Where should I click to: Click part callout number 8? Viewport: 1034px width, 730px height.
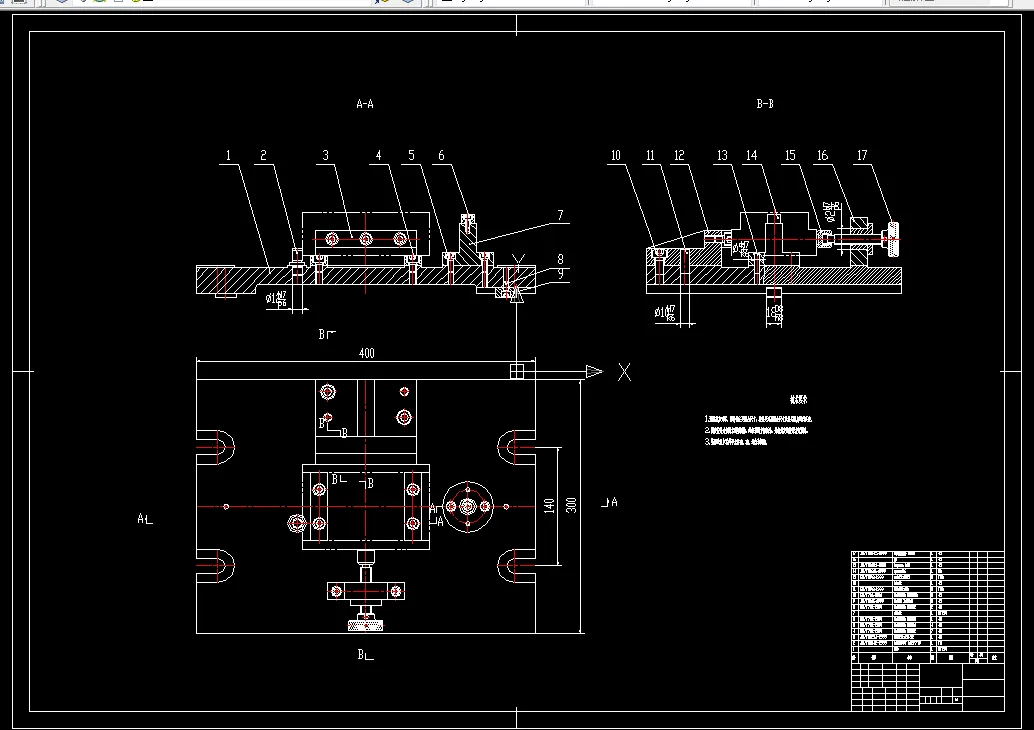561,260
